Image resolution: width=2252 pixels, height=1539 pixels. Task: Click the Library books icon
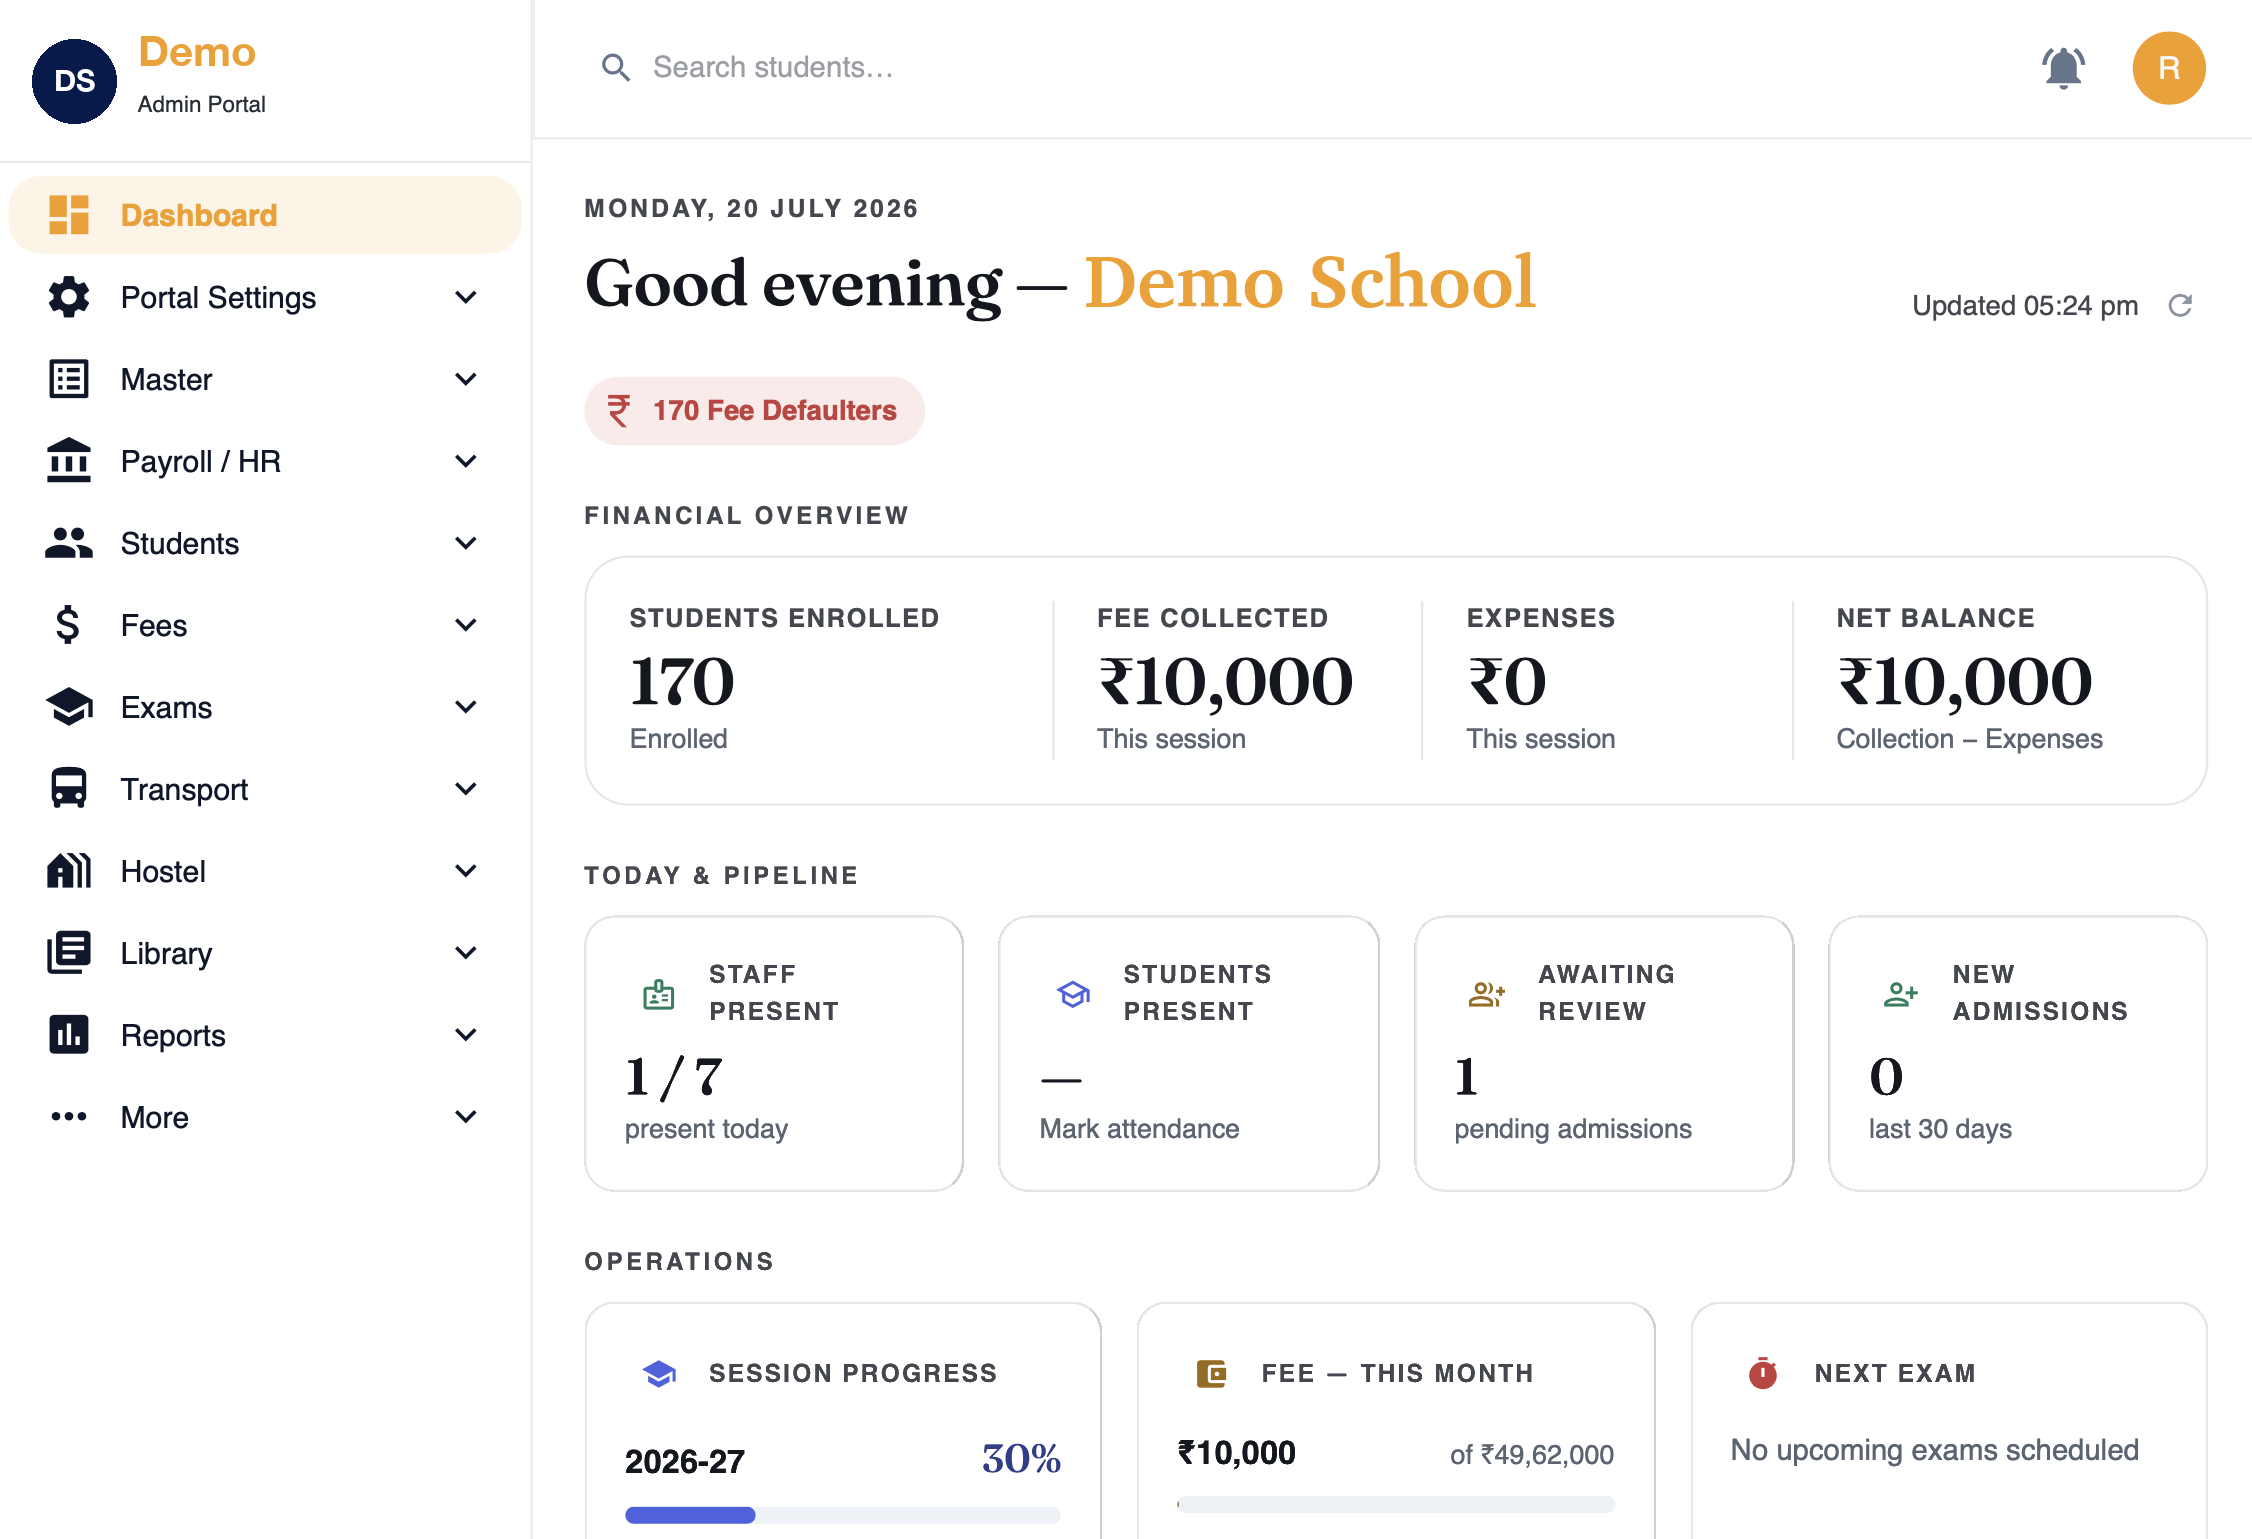click(x=69, y=953)
